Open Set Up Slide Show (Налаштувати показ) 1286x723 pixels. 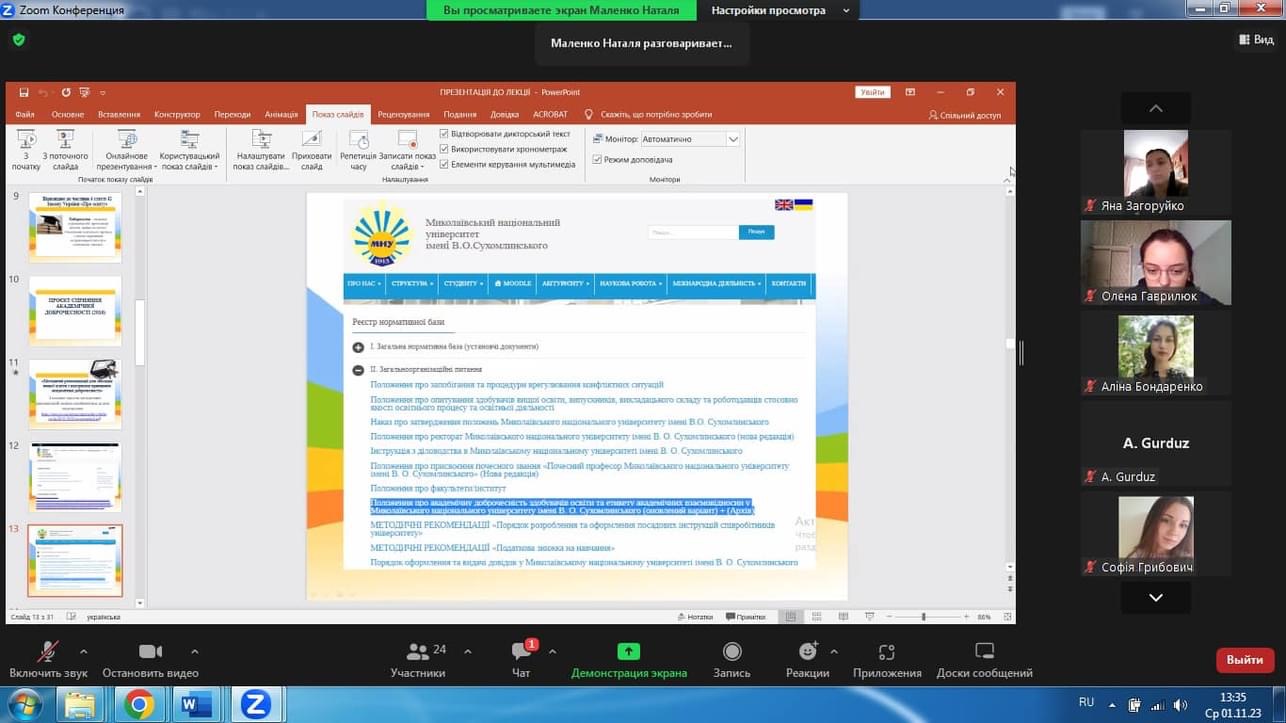pyautogui.click(x=261, y=150)
